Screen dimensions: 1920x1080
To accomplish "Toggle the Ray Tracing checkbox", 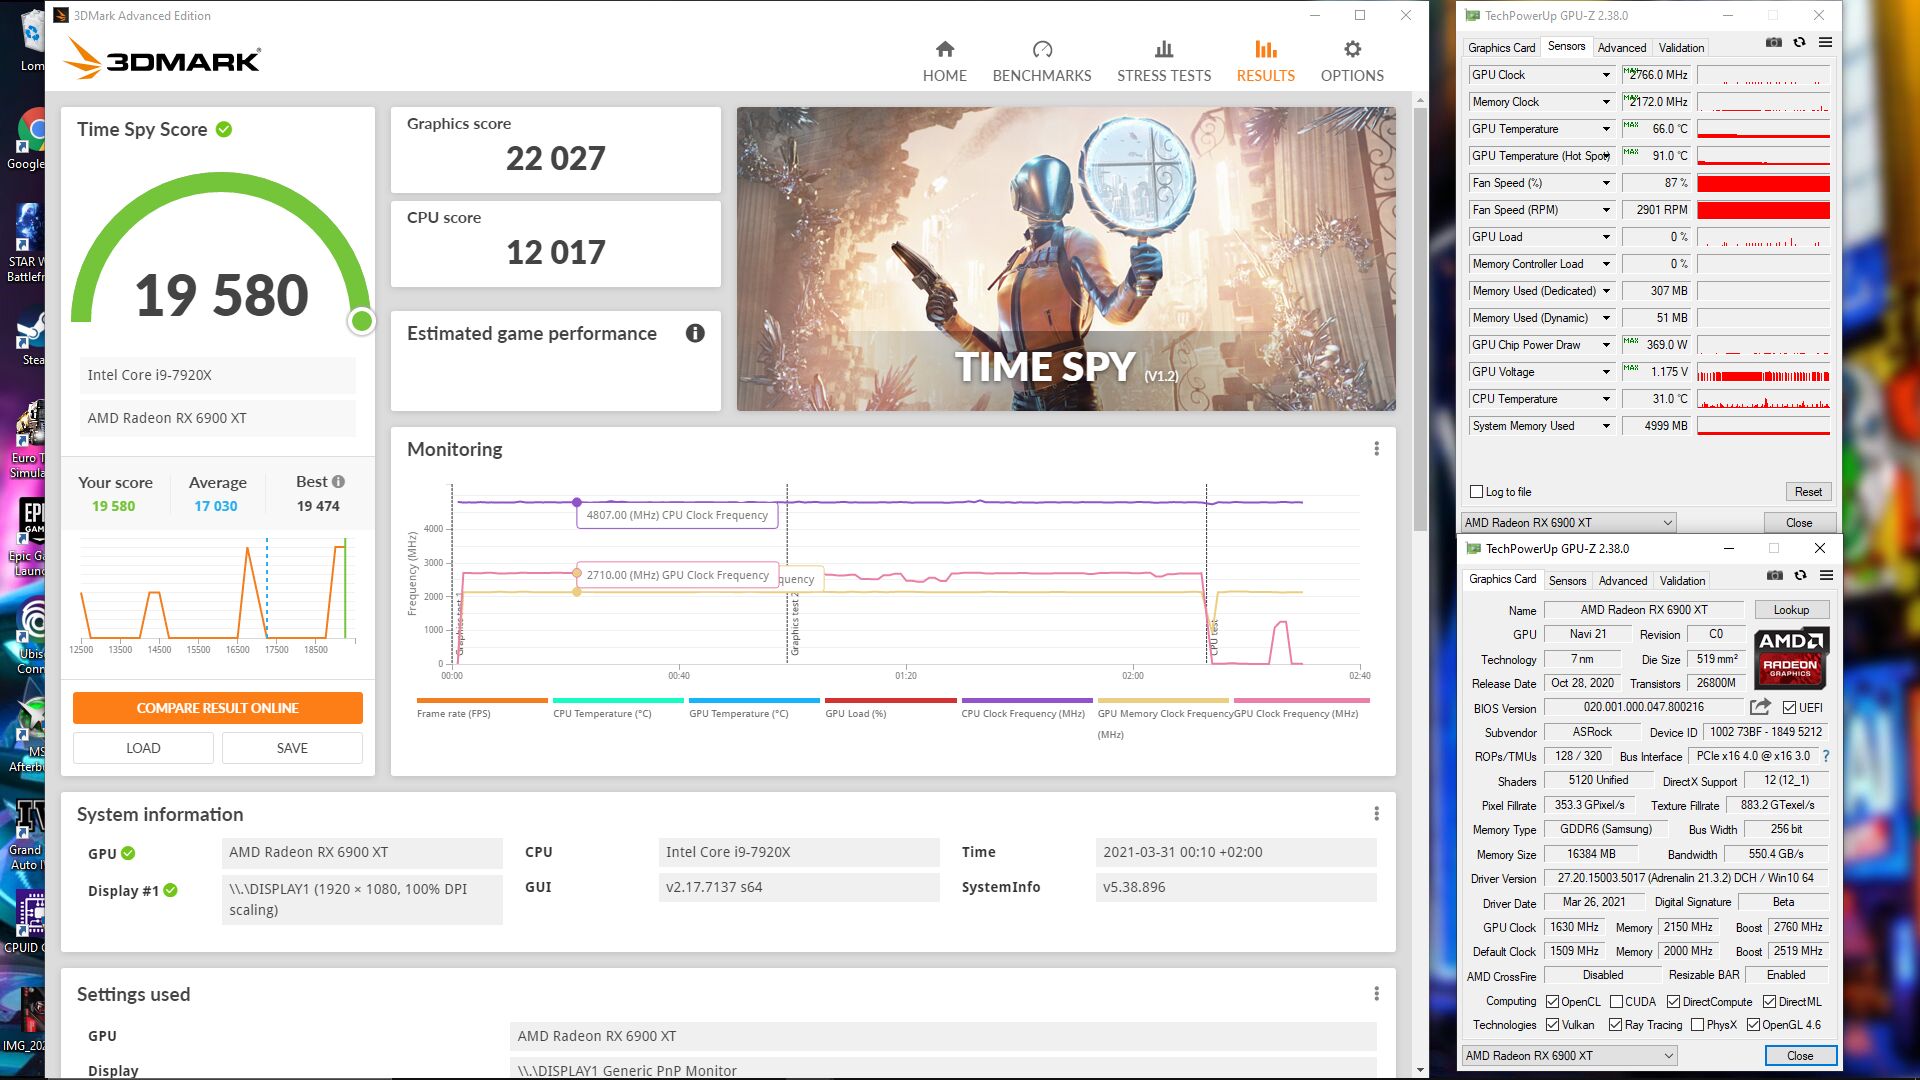I will [x=1615, y=1025].
